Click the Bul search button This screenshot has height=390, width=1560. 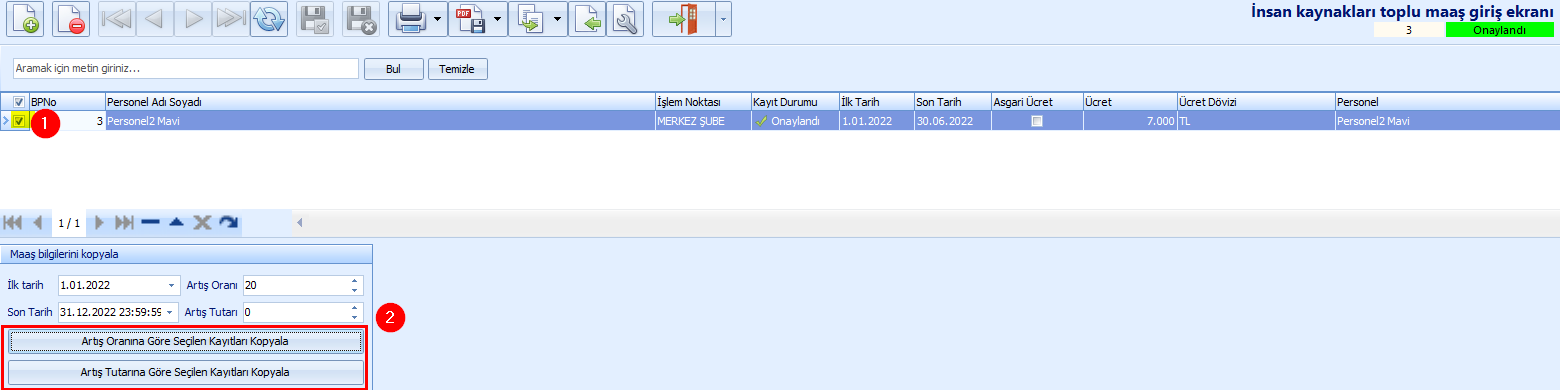[393, 69]
